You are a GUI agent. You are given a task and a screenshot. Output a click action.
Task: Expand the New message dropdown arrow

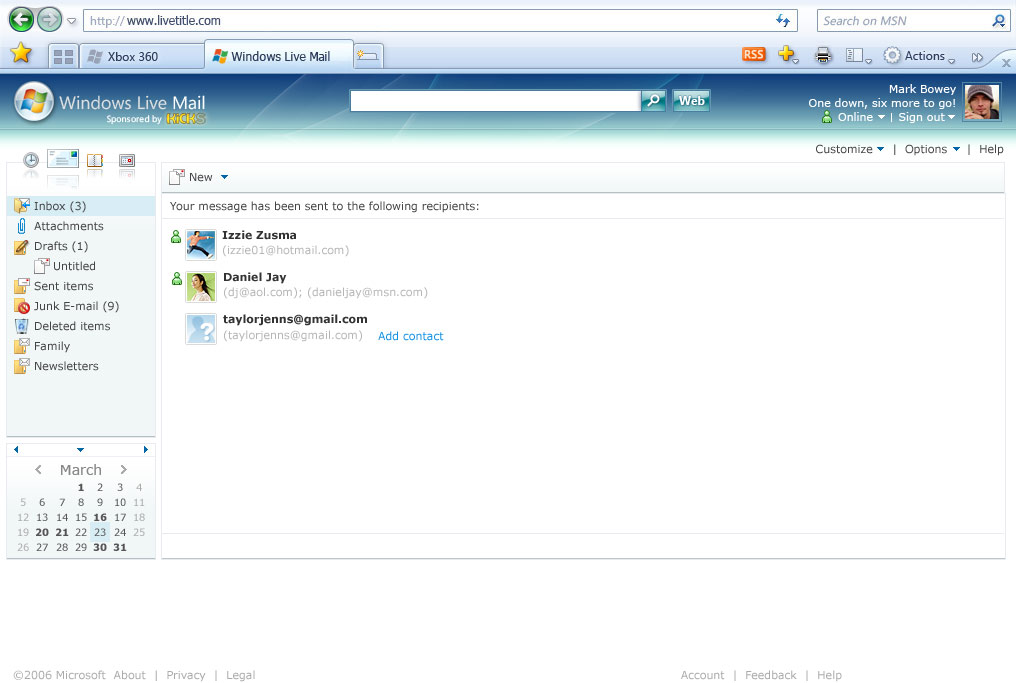[224, 177]
